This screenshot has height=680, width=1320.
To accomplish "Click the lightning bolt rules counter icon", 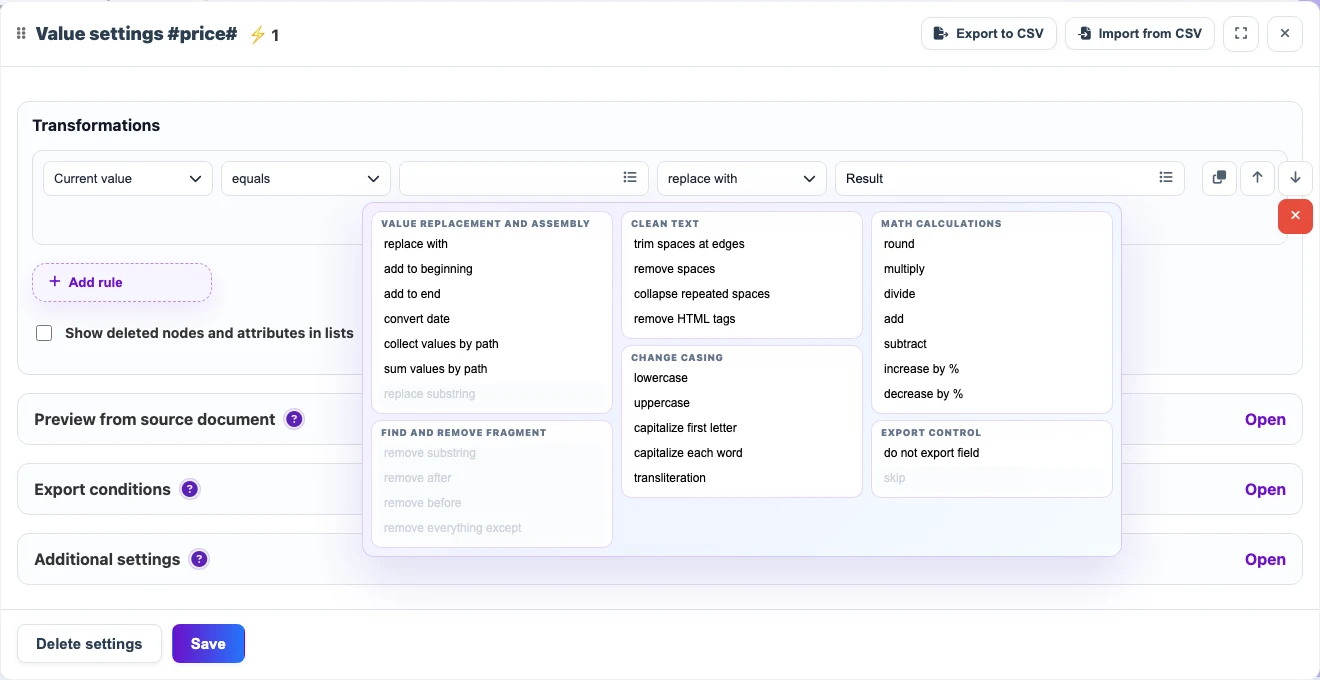I will tap(257, 35).
